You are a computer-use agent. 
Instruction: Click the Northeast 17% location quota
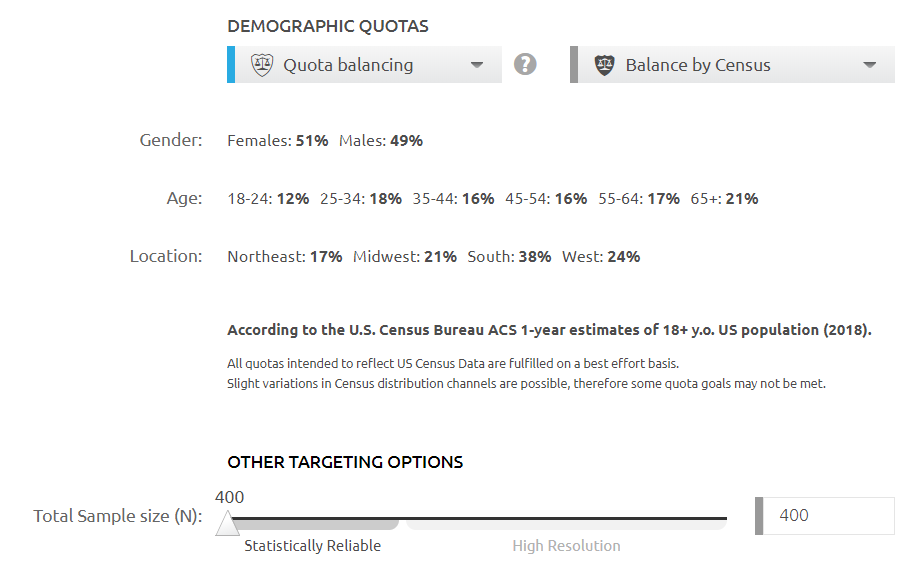(x=284, y=257)
